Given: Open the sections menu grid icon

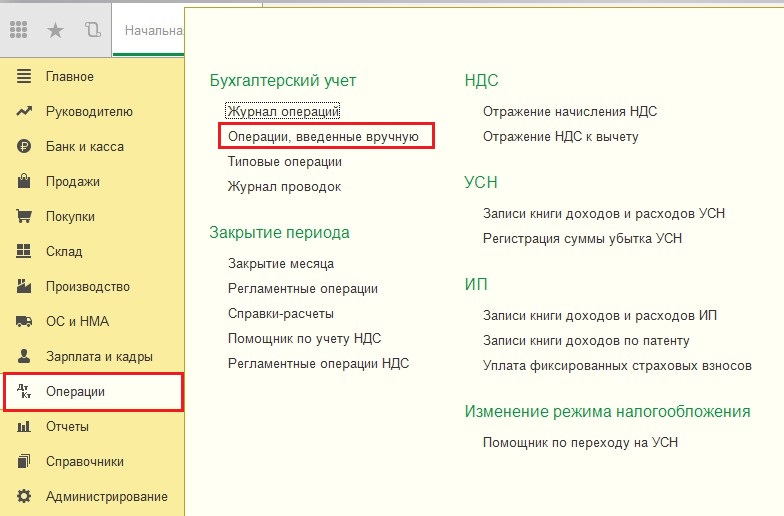Looking at the screenshot, I should tap(18, 30).
